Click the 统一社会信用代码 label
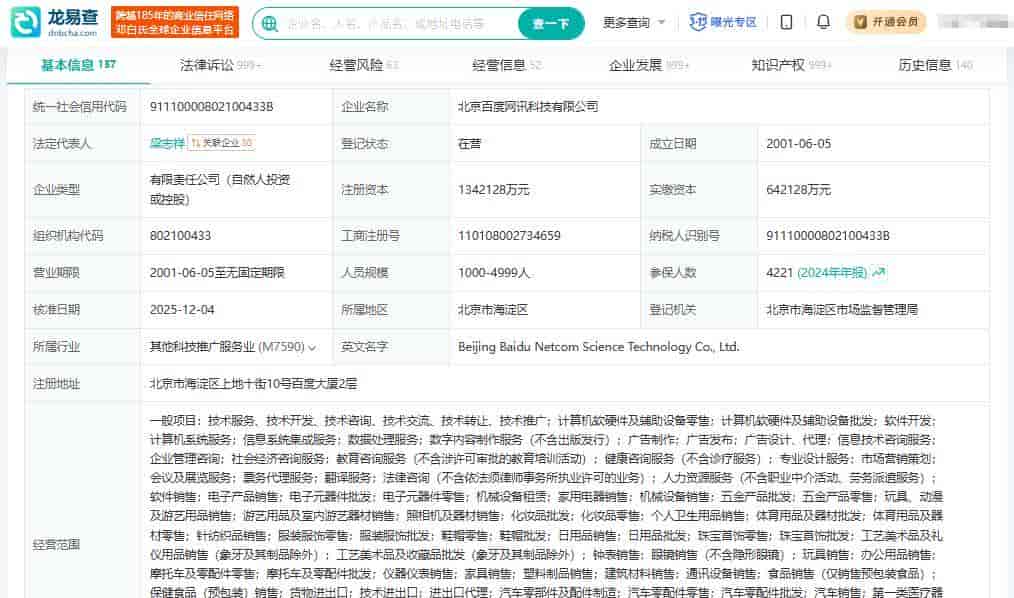This screenshot has width=1014, height=598. click(80, 107)
